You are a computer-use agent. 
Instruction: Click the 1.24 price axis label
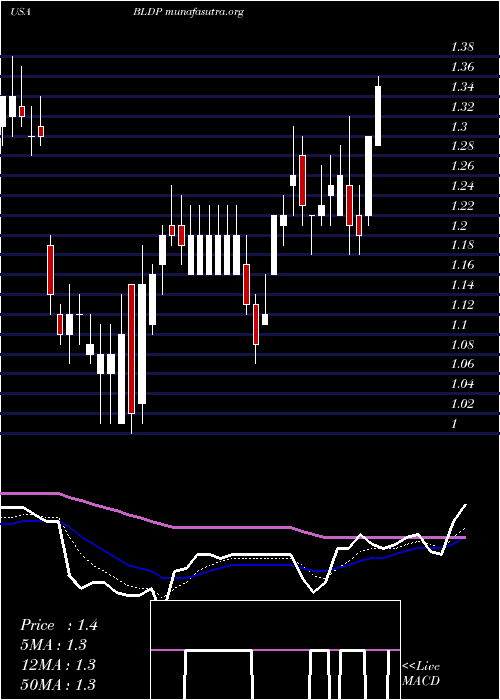[462, 186]
